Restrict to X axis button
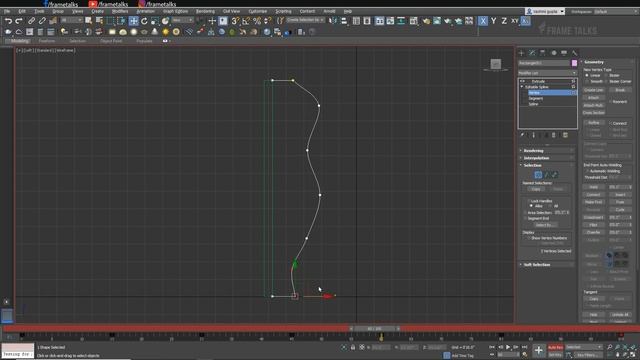This screenshot has width=640, height=360. [x=483, y=21]
